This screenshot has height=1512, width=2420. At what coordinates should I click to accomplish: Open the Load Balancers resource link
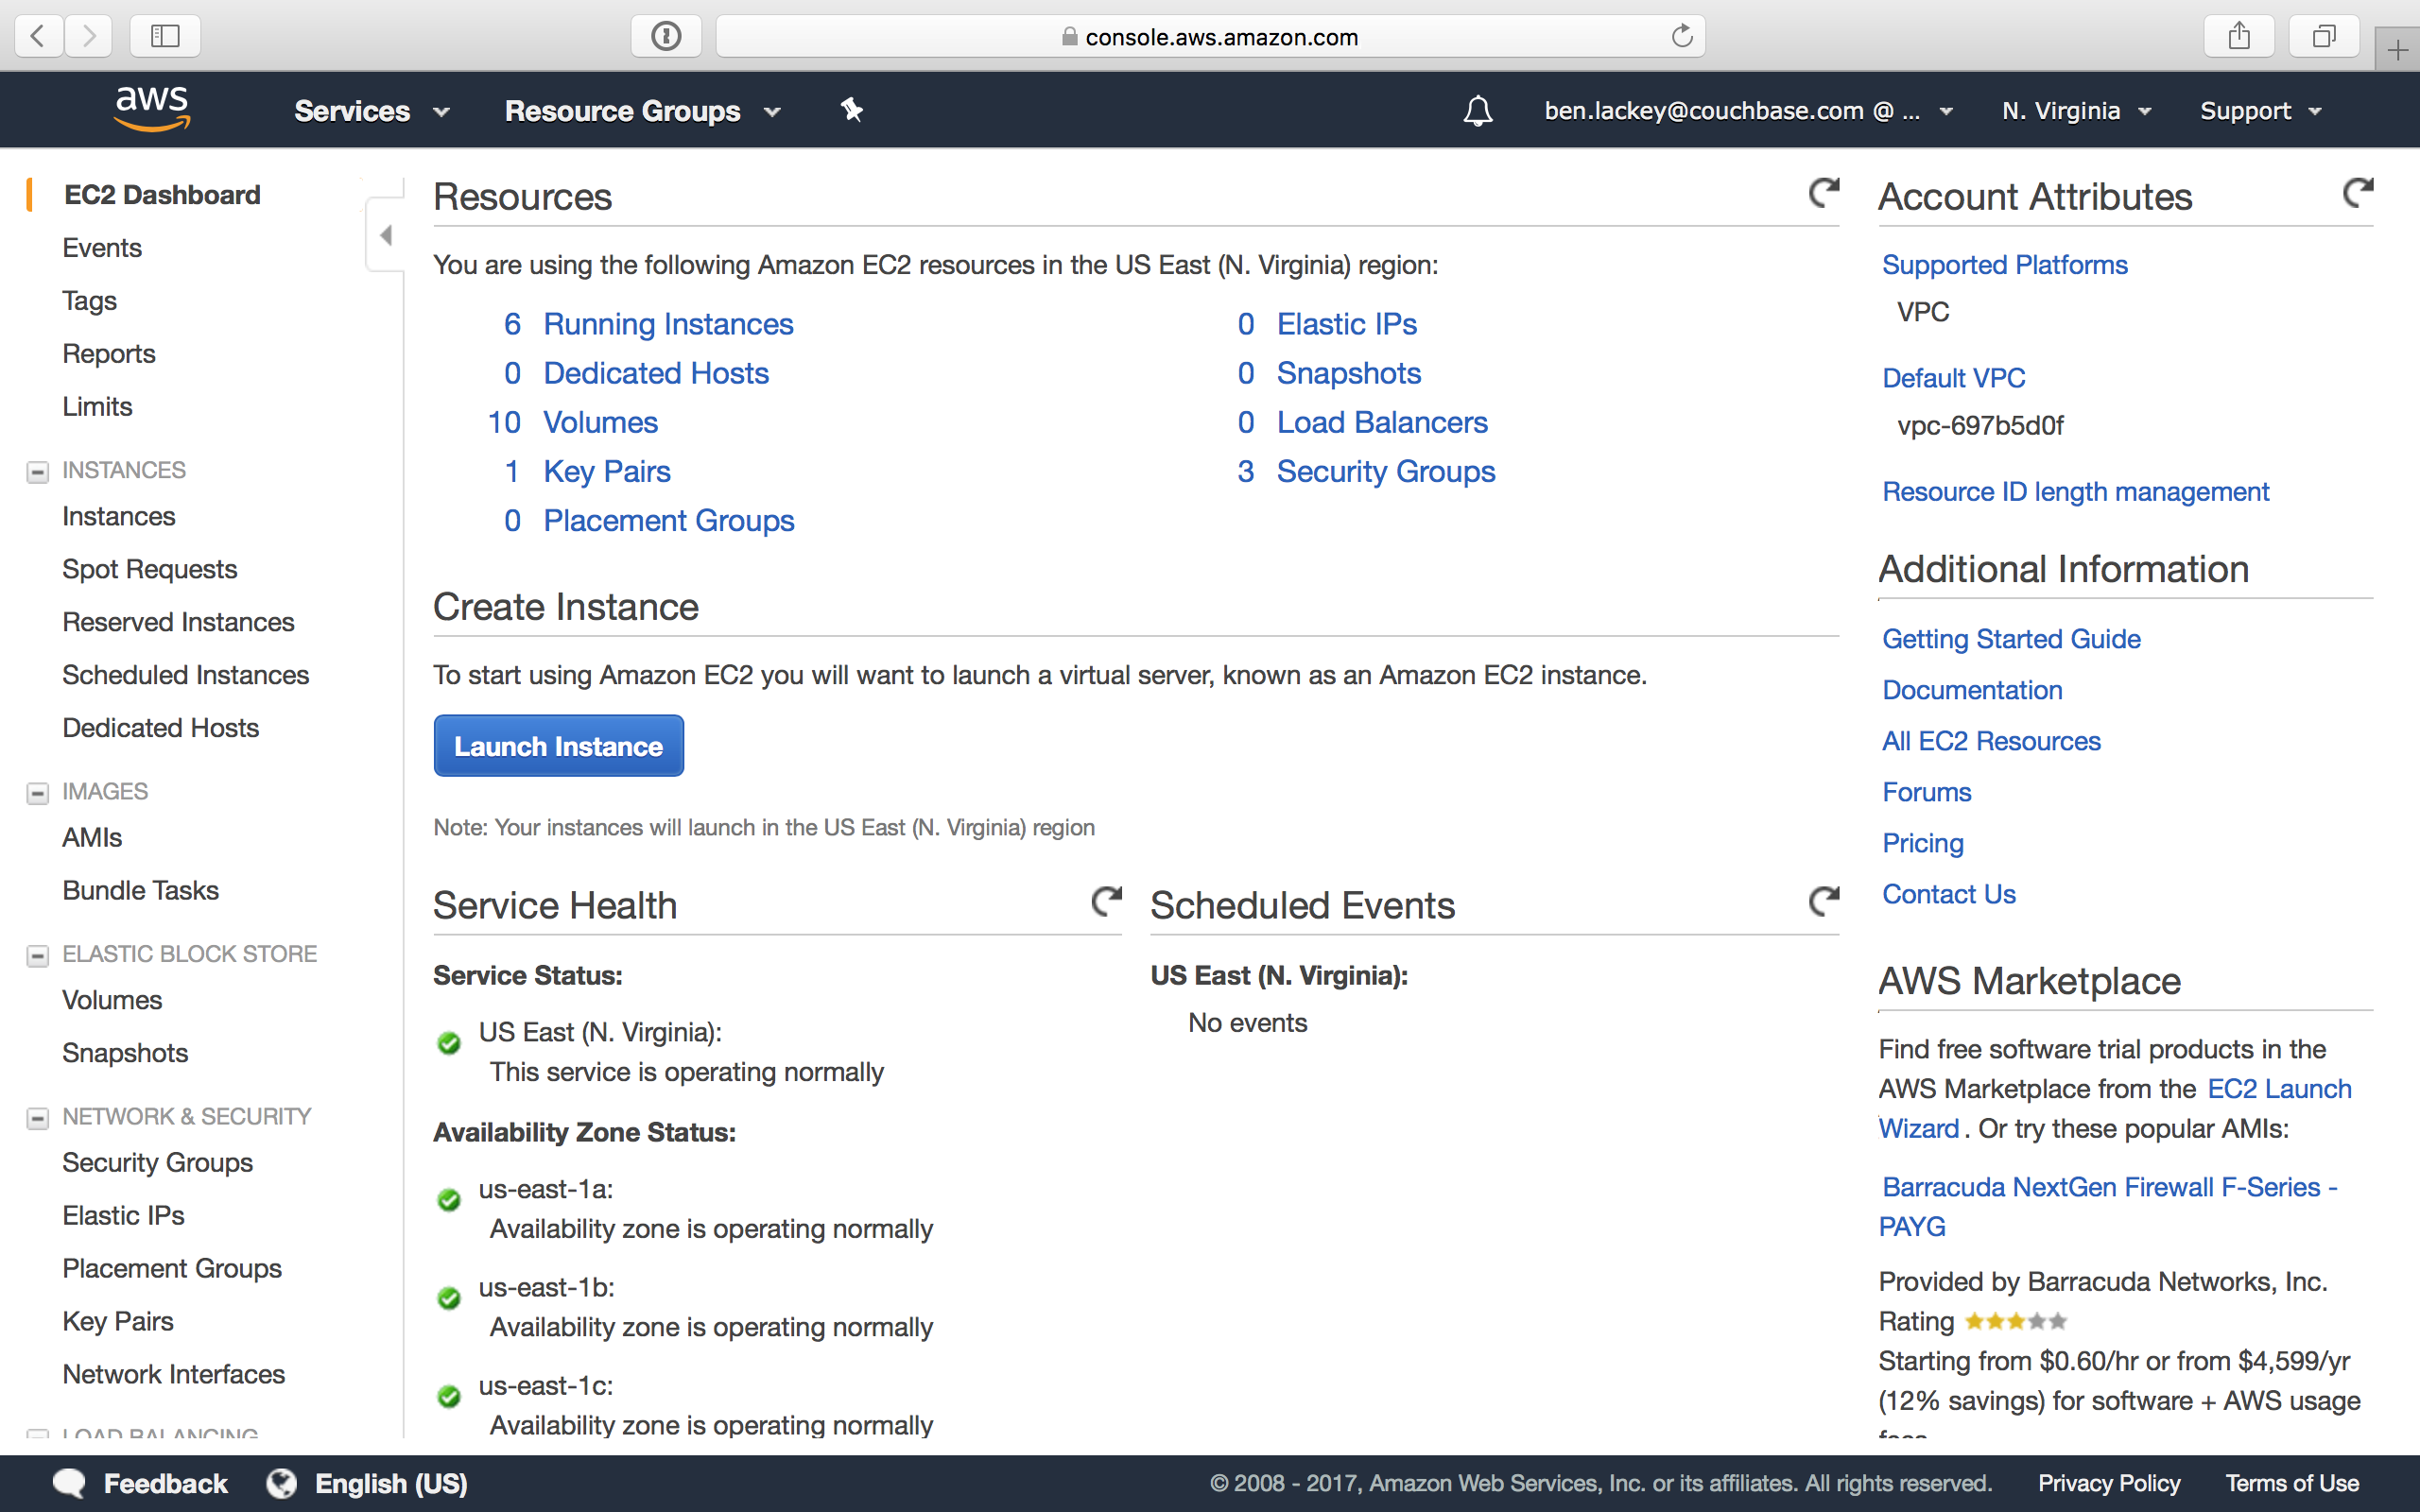pos(1382,422)
